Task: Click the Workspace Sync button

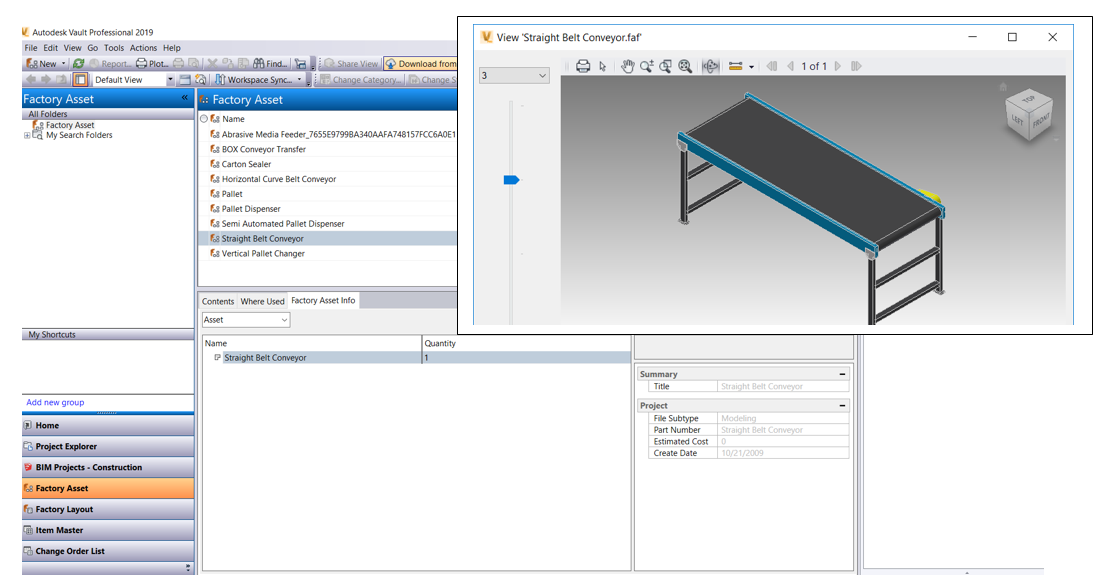Action: coord(254,79)
